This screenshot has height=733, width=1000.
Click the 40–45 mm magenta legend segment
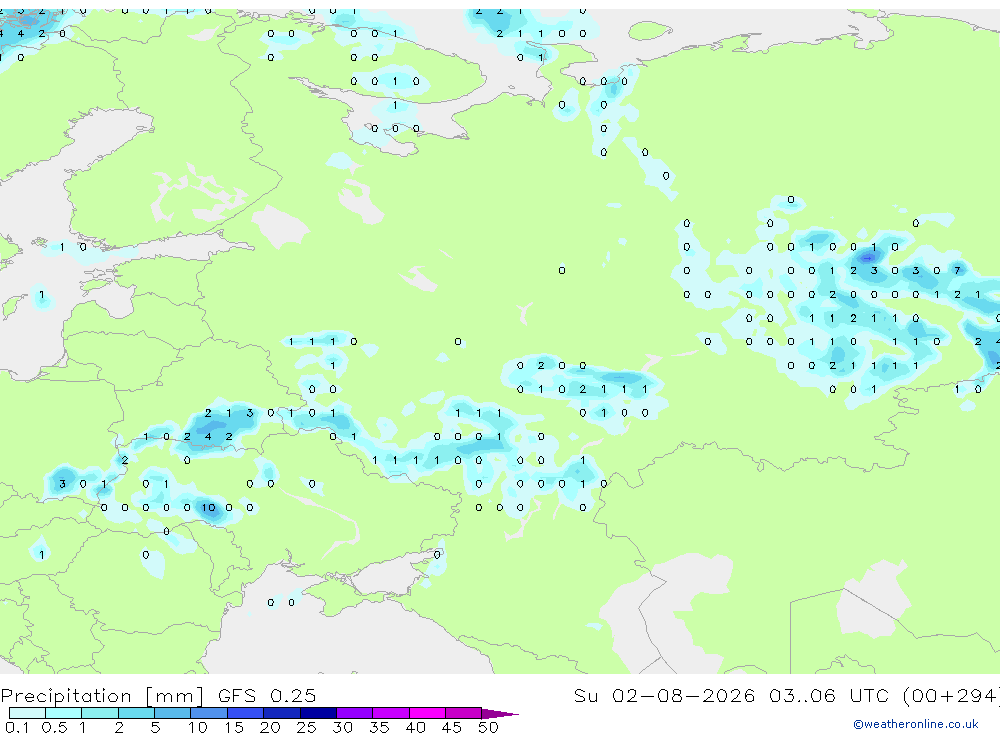(427, 713)
